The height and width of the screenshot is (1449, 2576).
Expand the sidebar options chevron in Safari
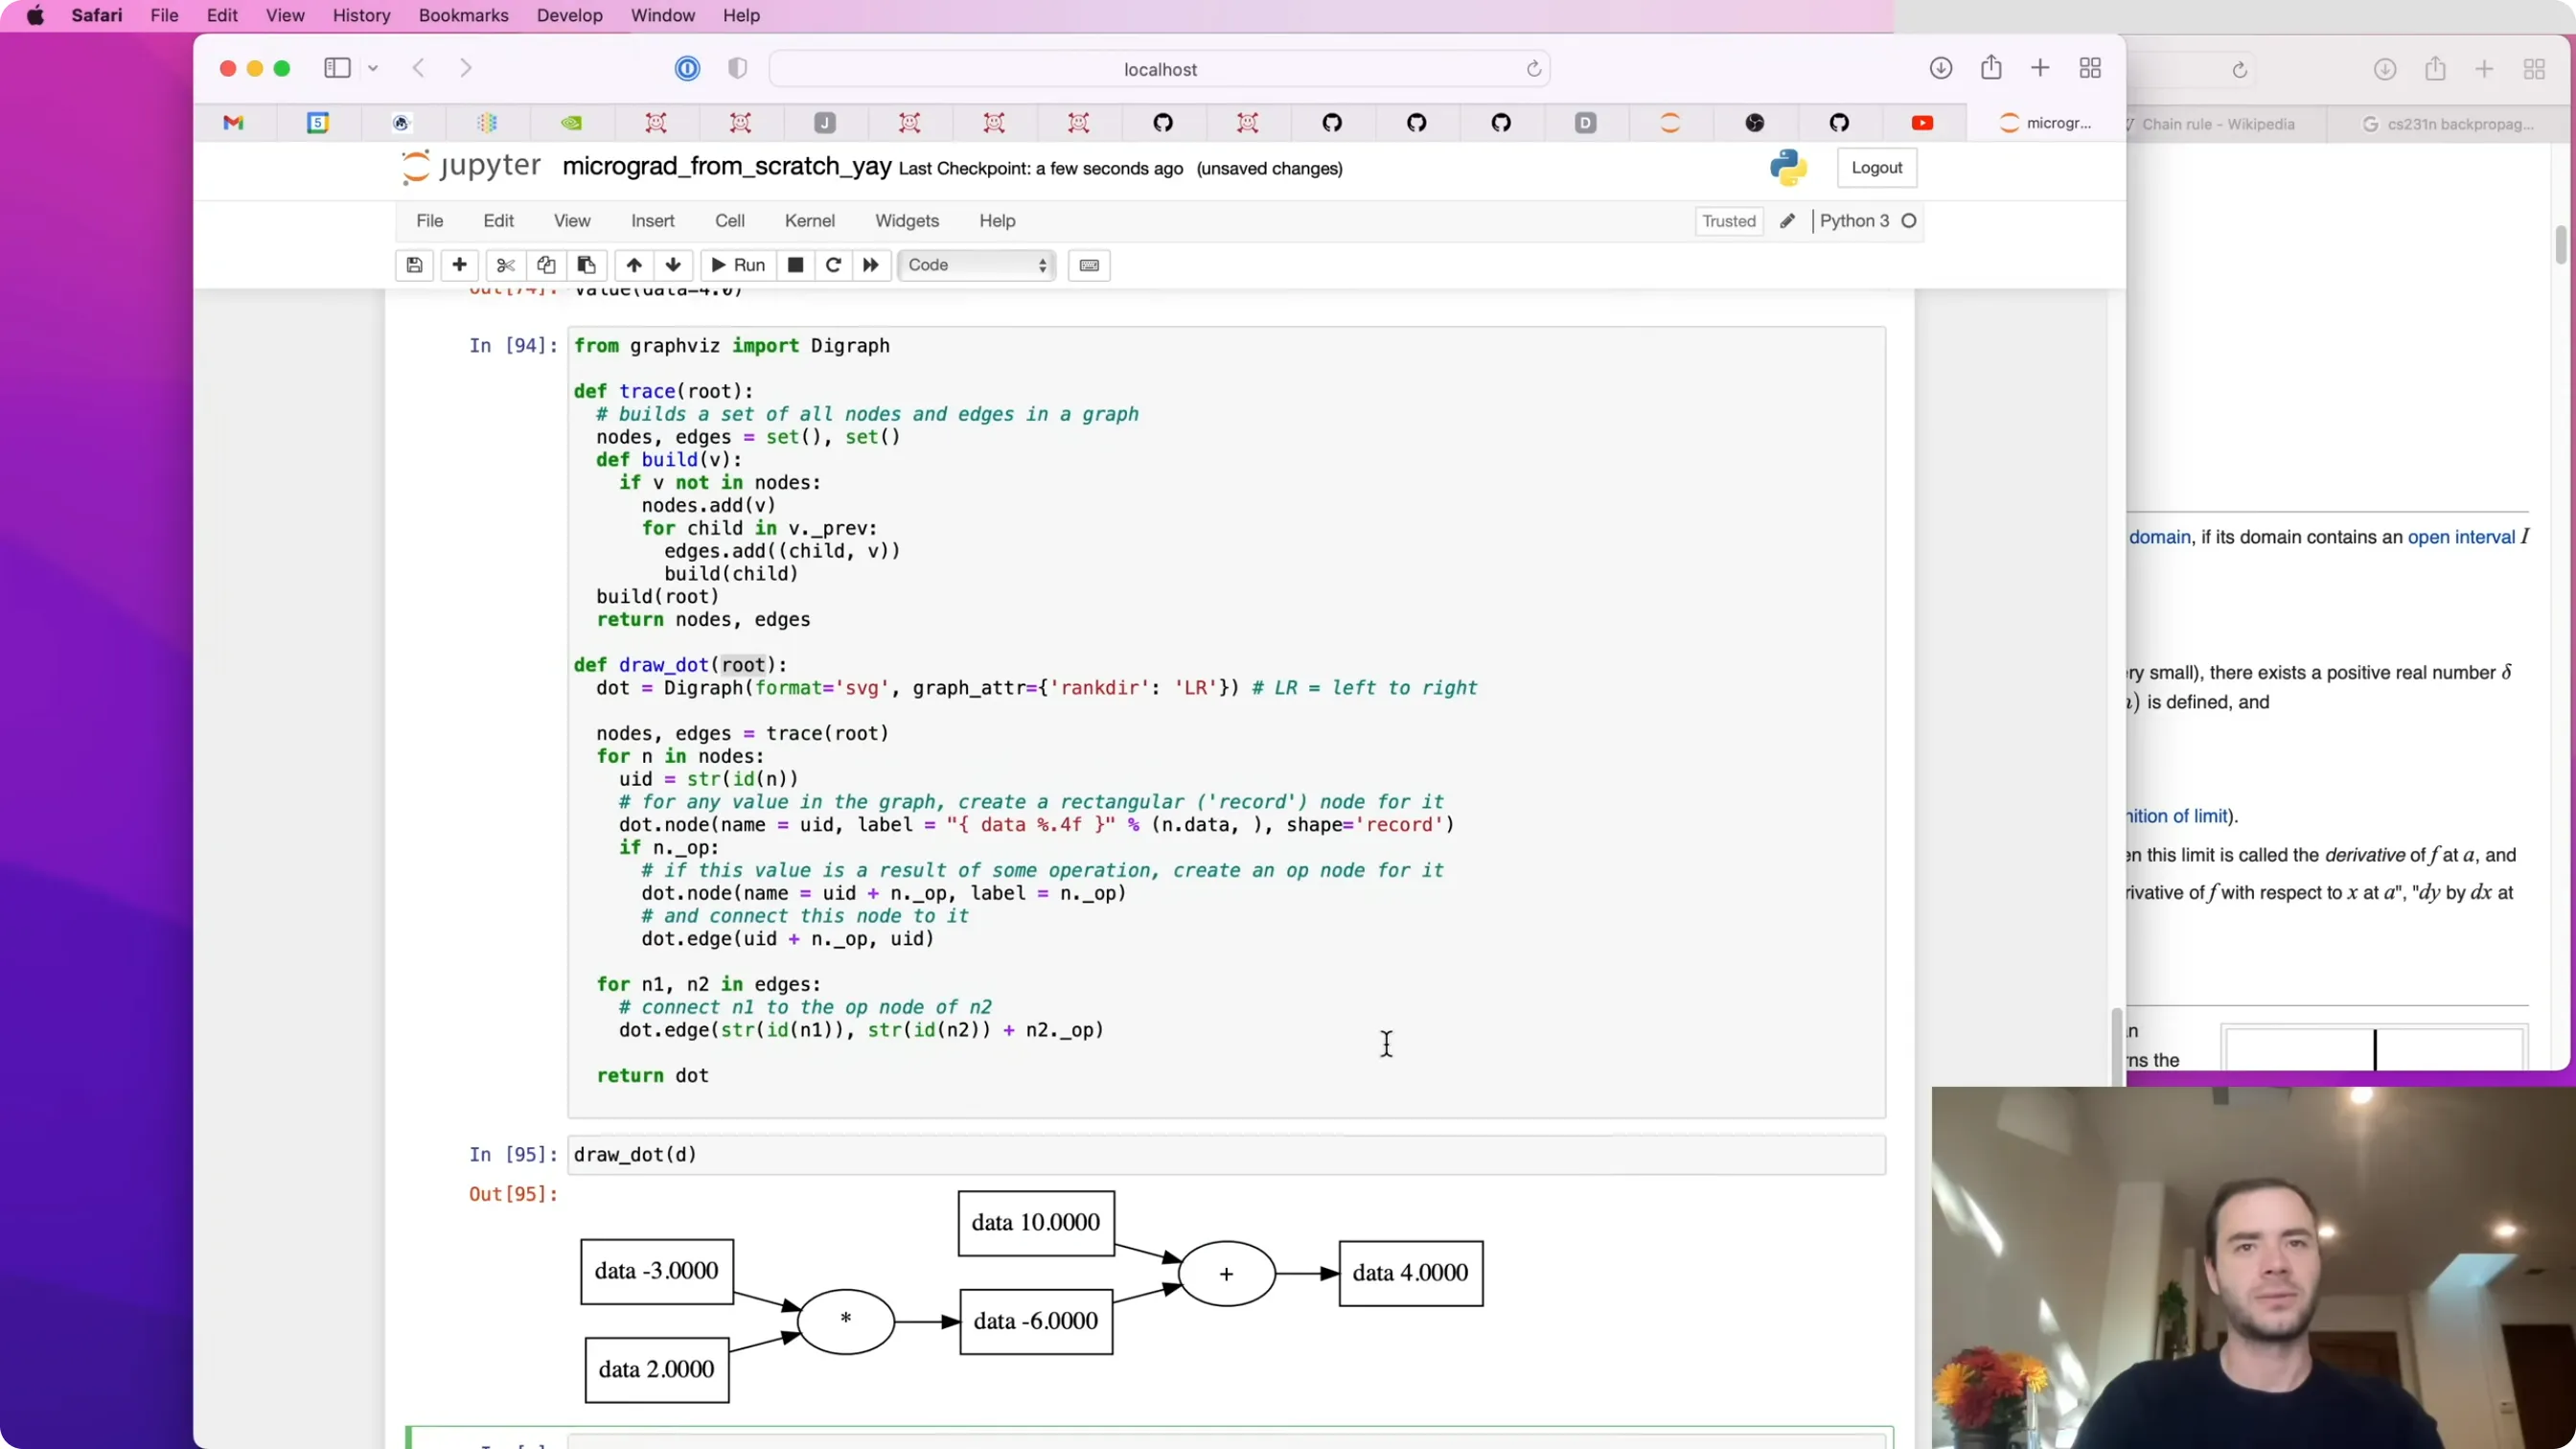(373, 68)
